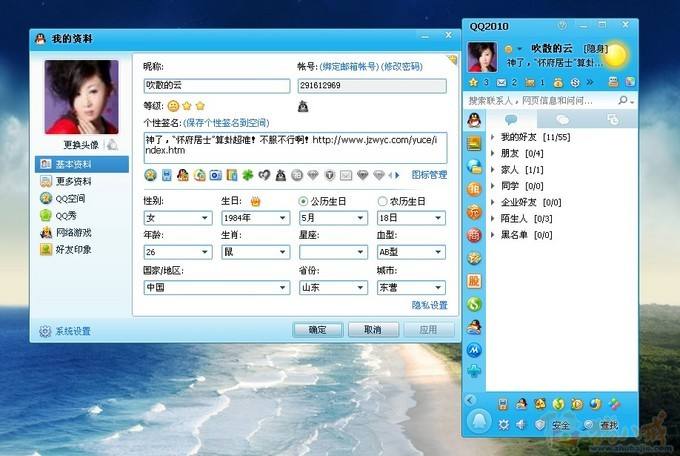Open QQ空间 in profile sidebar
This screenshot has height=456, width=680.
(x=82, y=198)
